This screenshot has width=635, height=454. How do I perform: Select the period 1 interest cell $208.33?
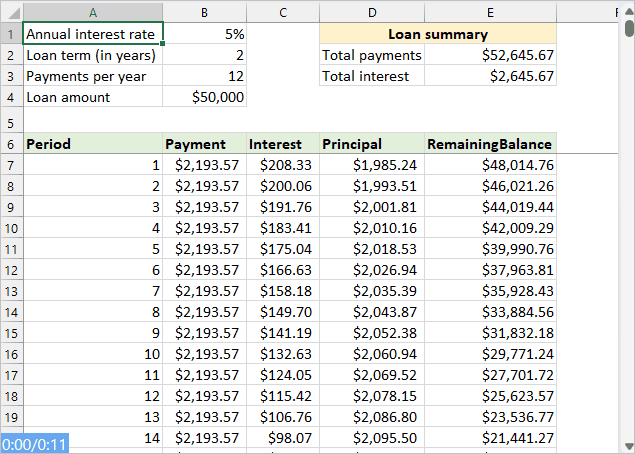pyautogui.click(x=282, y=165)
